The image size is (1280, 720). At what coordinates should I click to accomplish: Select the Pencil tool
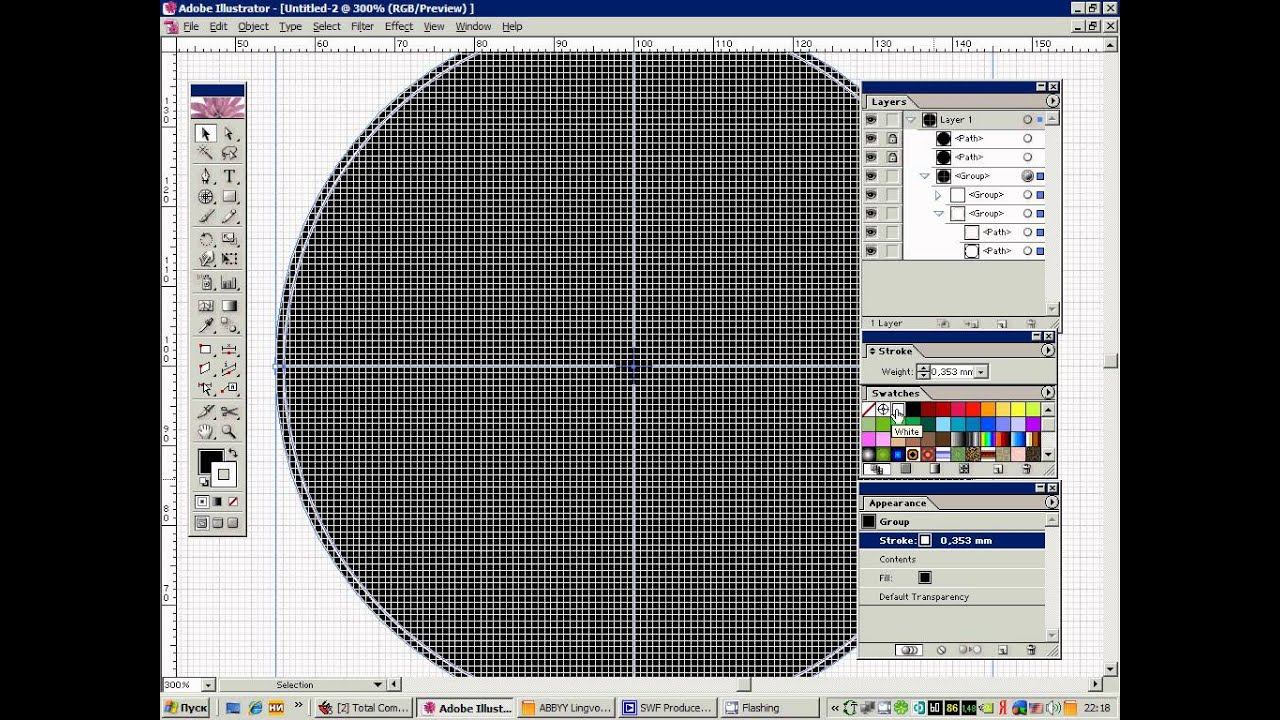point(229,216)
